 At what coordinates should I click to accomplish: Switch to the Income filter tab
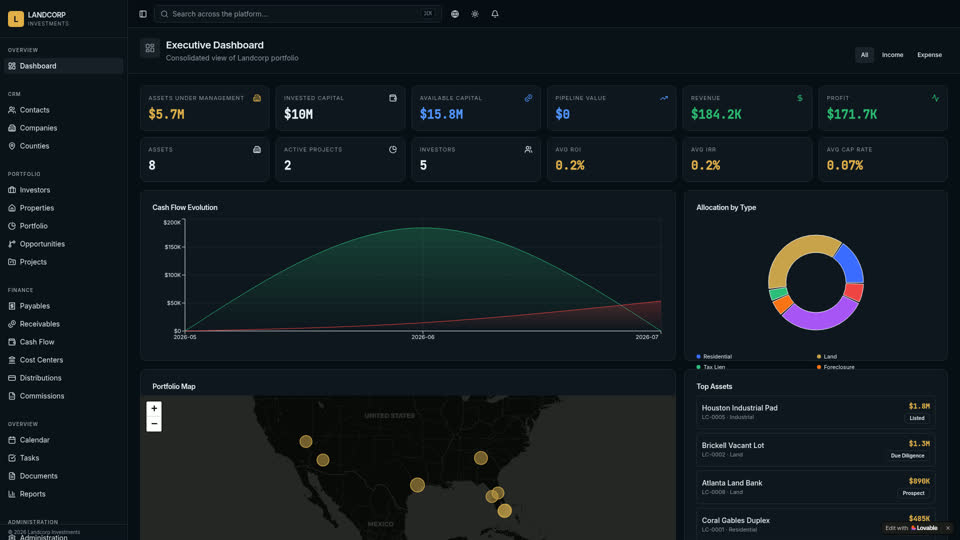point(893,55)
